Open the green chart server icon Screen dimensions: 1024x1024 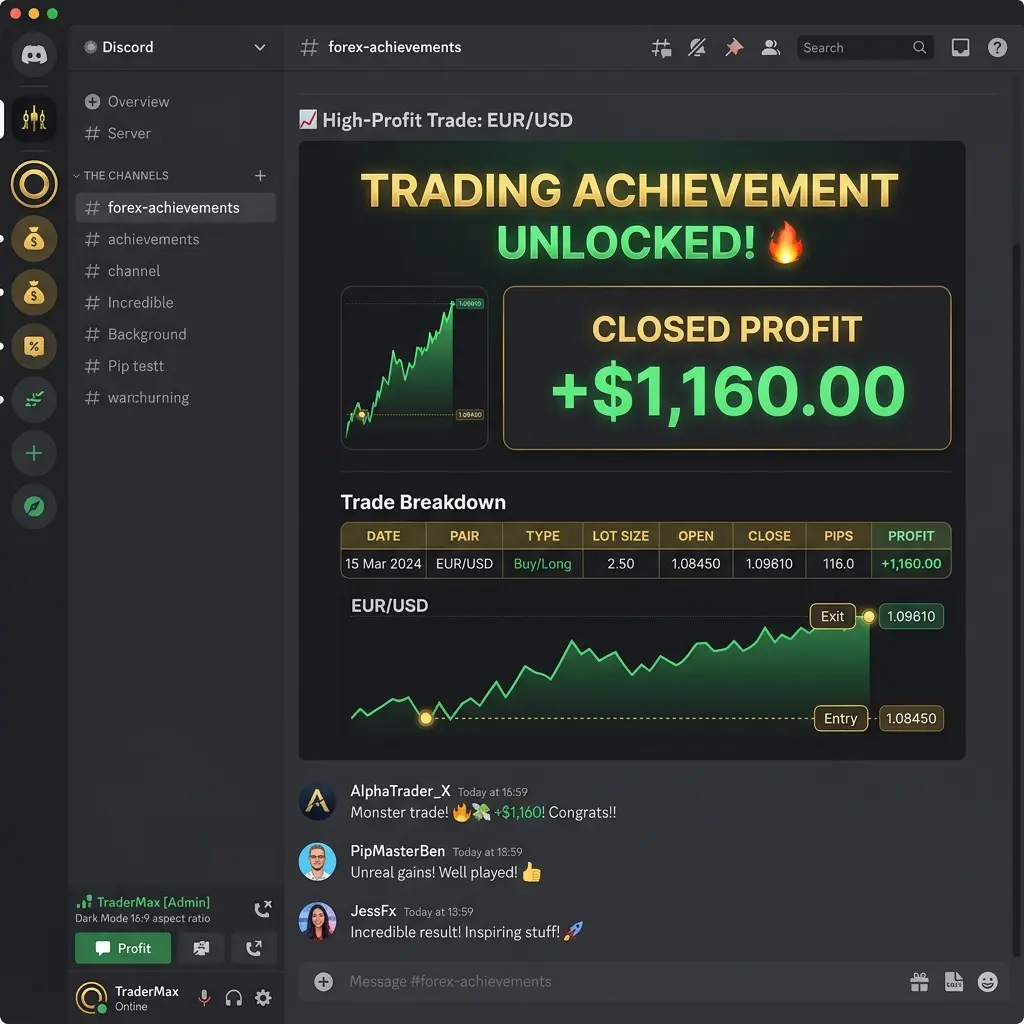coord(34,399)
